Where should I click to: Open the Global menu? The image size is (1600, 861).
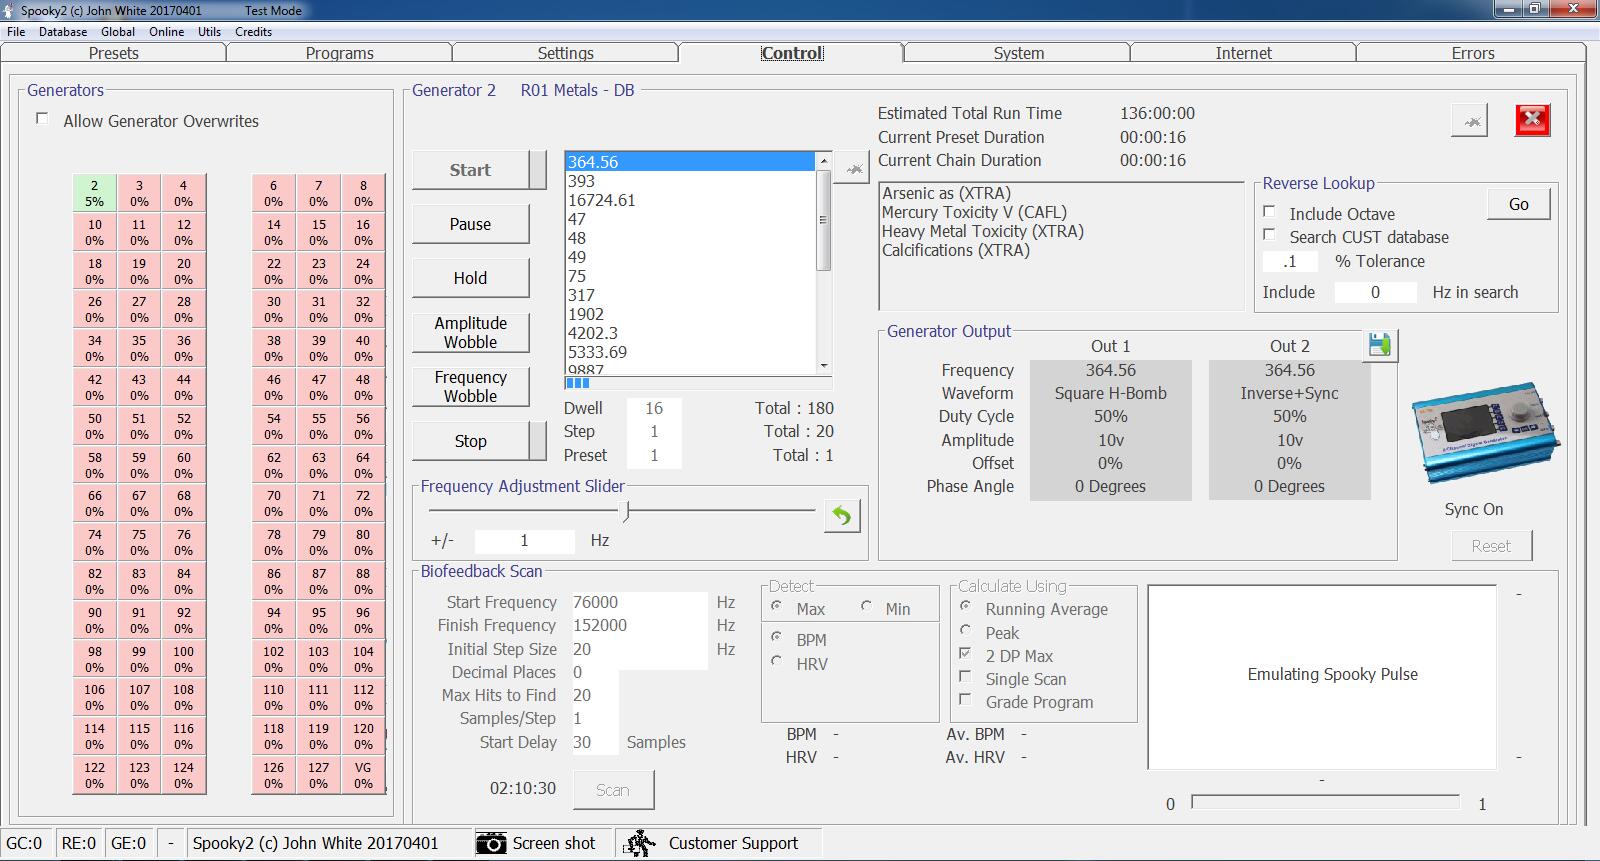coord(118,31)
